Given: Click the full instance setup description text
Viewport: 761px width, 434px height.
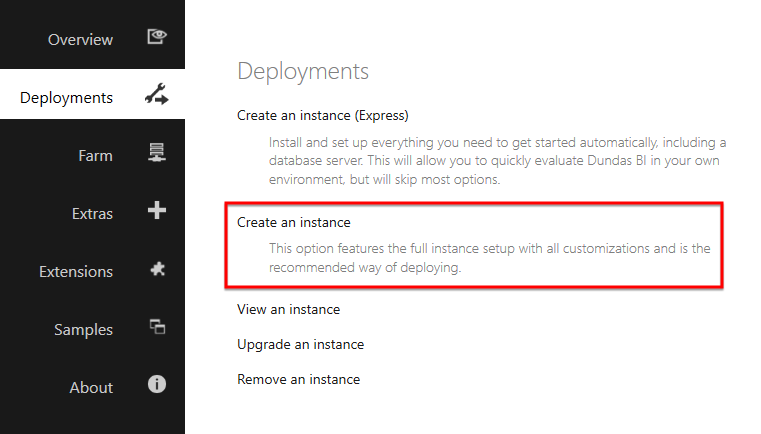Looking at the screenshot, I should click(490, 258).
